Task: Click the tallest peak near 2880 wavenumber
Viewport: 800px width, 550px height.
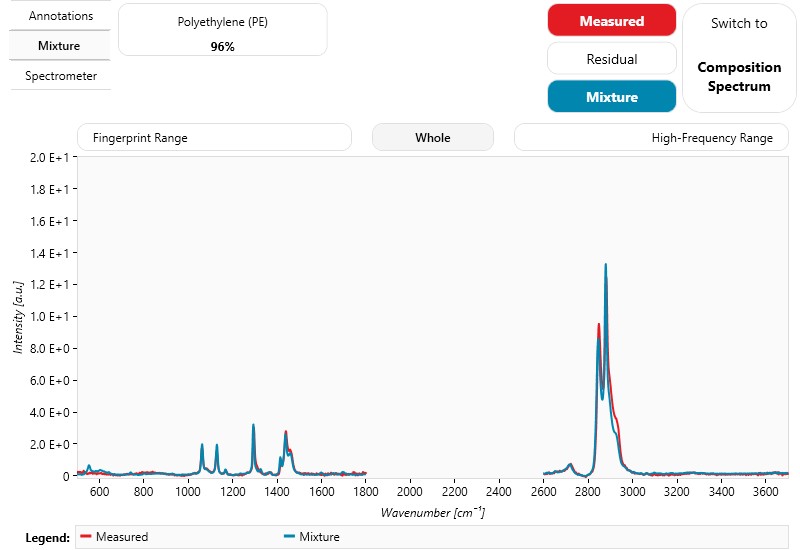Action: (x=605, y=266)
